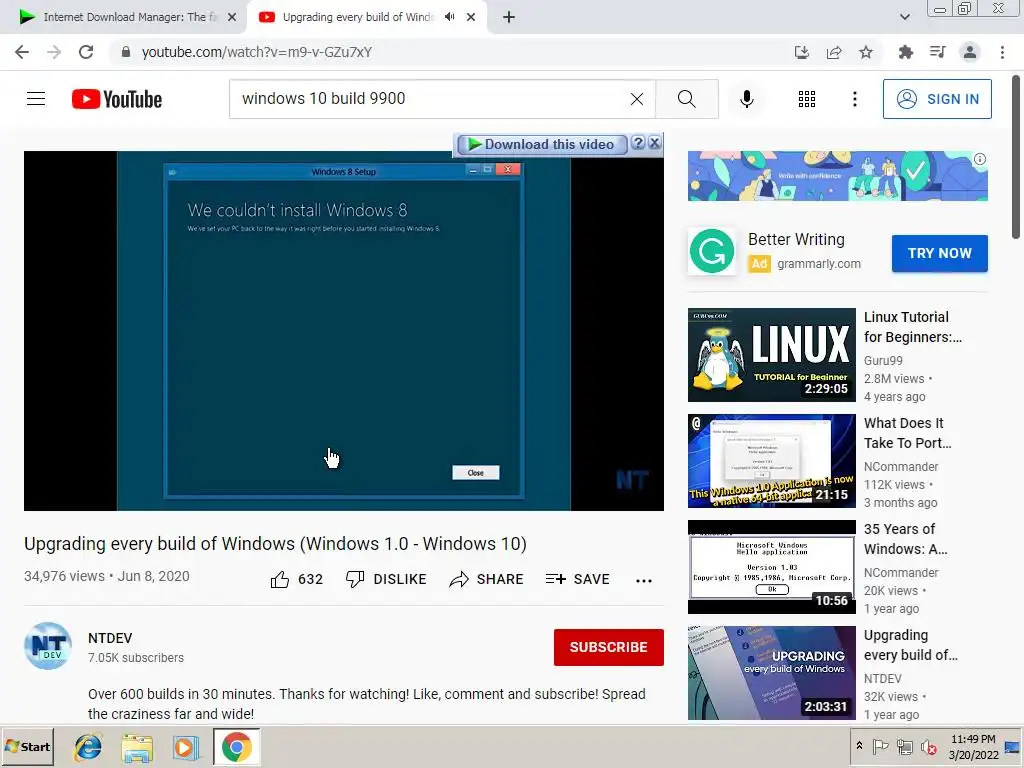1024x768 pixels.
Task: Go back in browser history
Action: (x=22, y=52)
